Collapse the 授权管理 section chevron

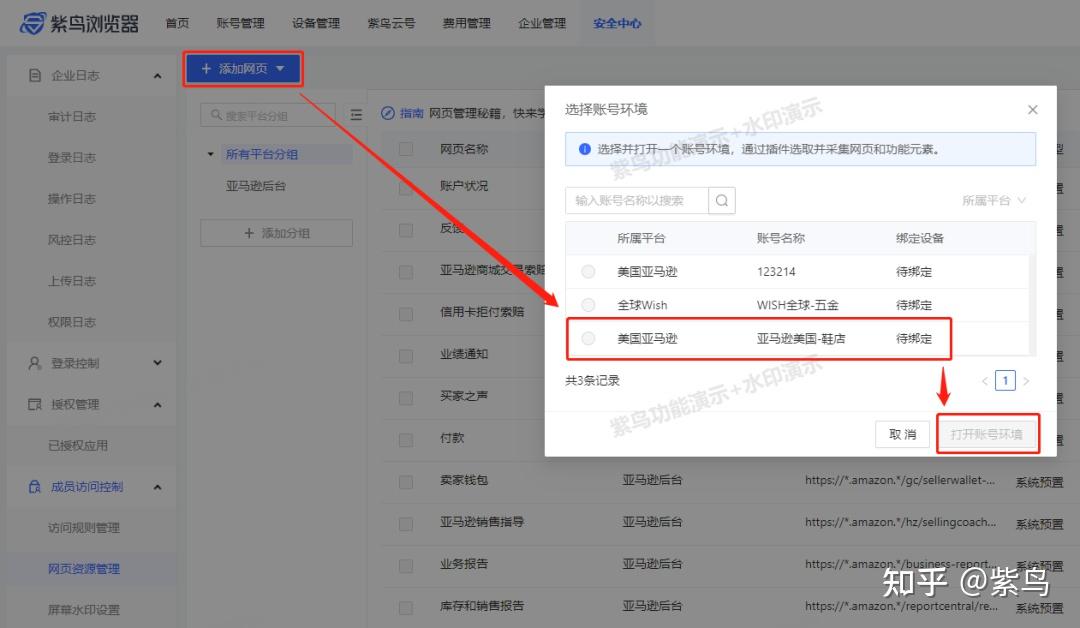pos(157,405)
